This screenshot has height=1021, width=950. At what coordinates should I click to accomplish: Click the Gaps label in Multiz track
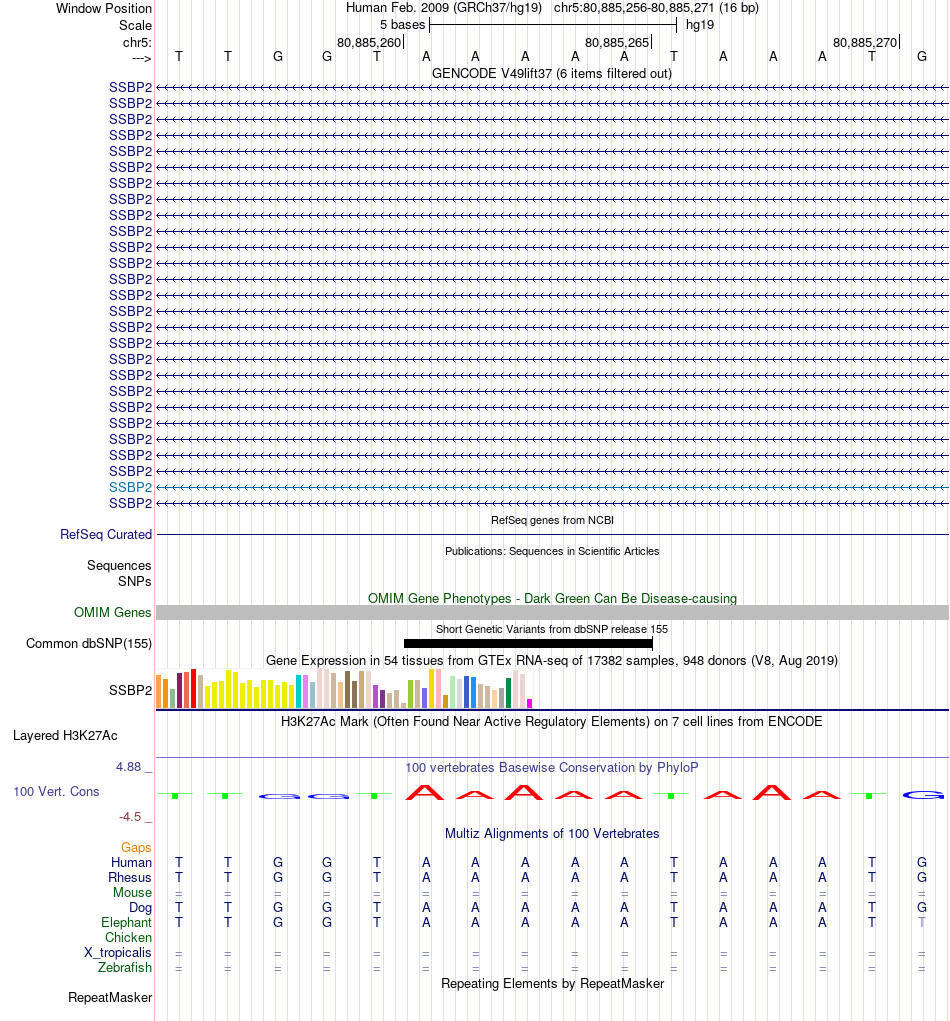click(x=135, y=847)
